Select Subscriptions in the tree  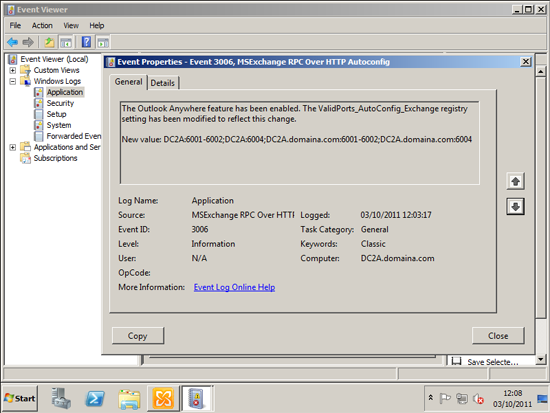[55, 158]
